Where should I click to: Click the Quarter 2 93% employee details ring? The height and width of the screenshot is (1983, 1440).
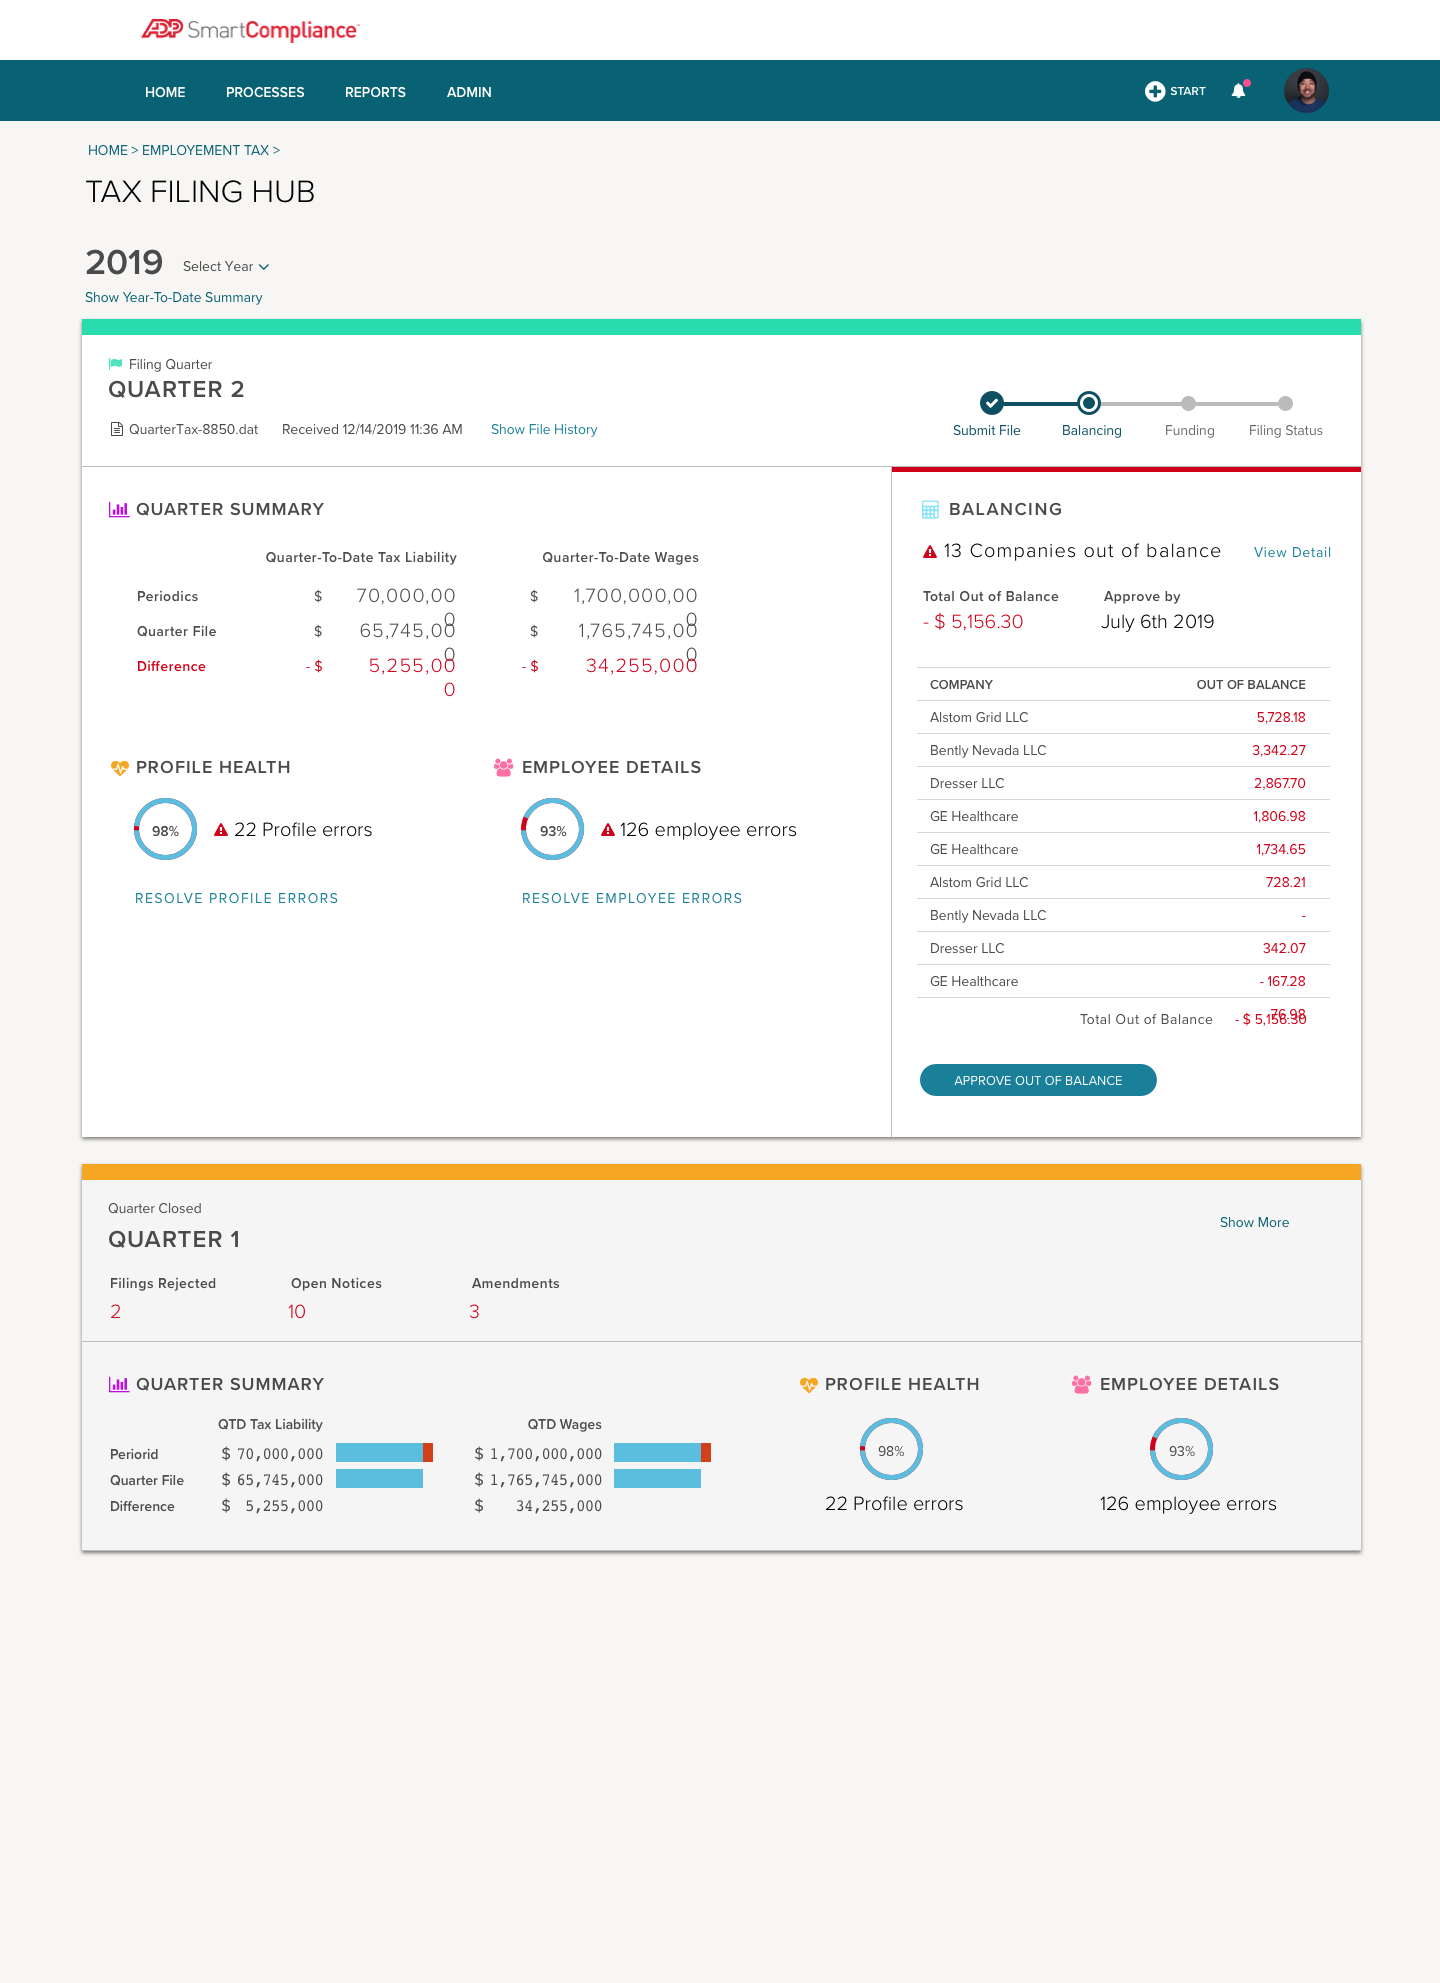pyautogui.click(x=552, y=829)
